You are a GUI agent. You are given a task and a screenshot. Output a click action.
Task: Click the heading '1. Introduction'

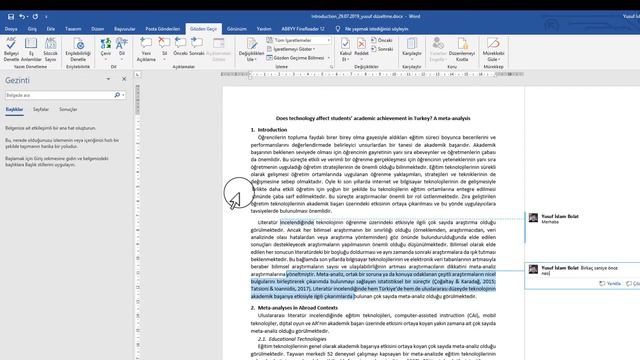point(269,130)
